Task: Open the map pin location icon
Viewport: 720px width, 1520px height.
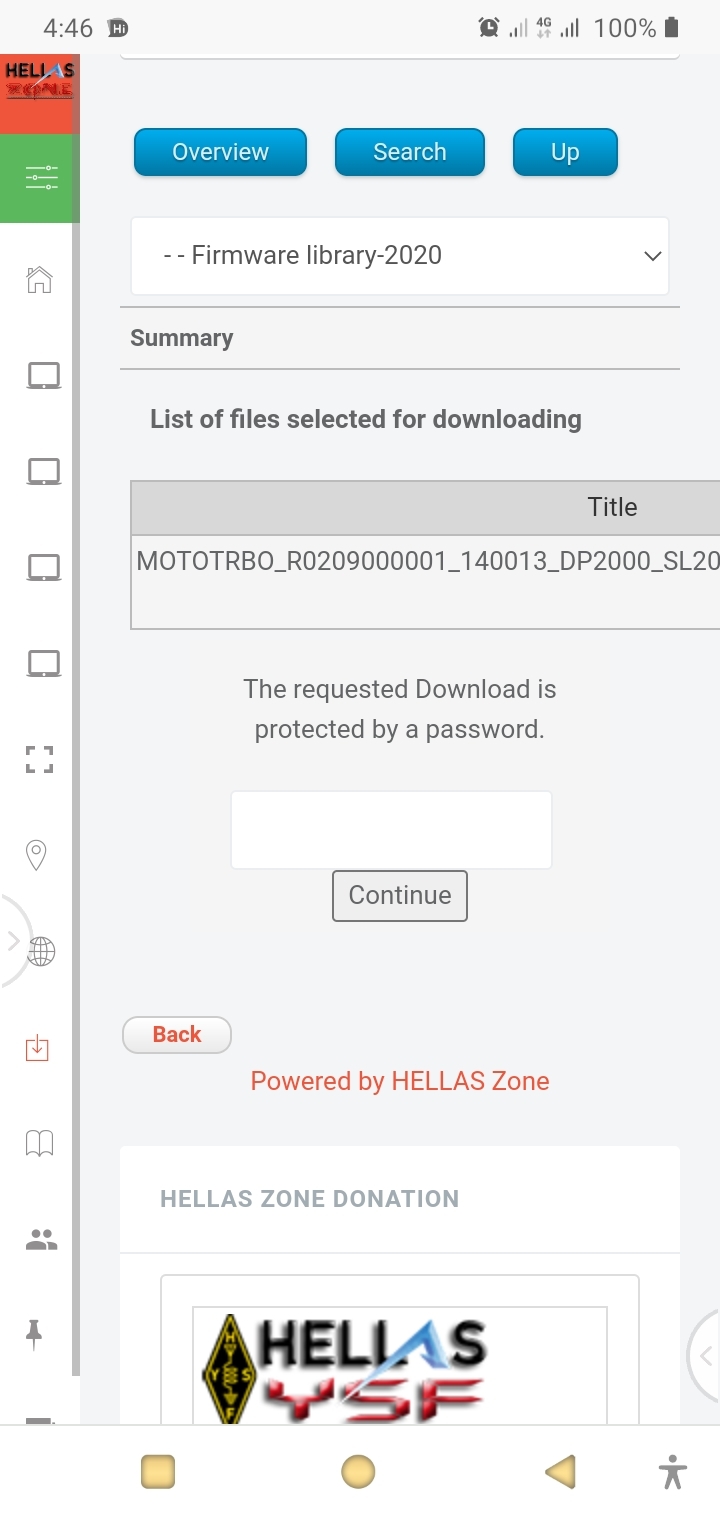Action: point(37,855)
